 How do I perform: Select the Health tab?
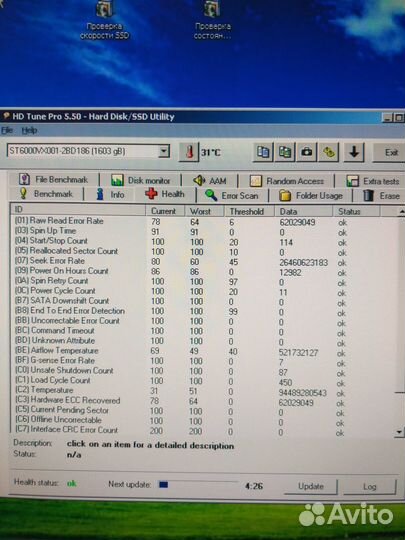point(165,194)
